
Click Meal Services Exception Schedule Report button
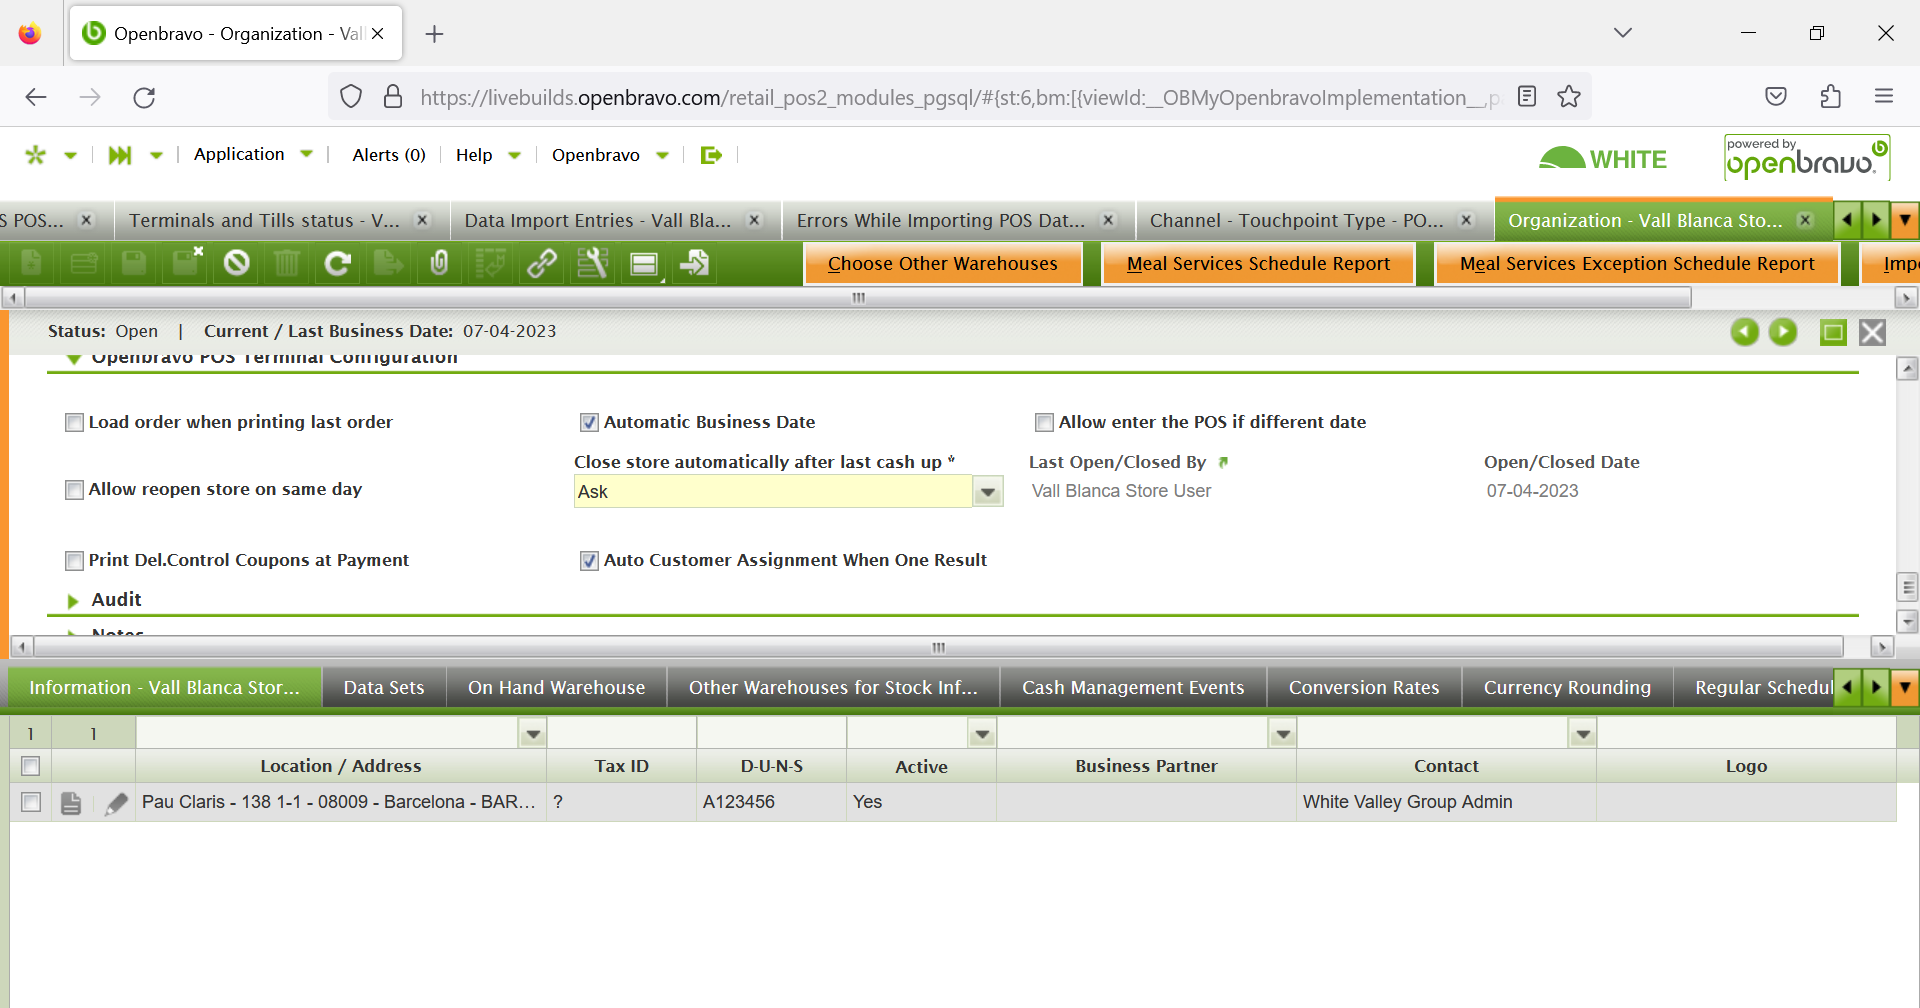1637,264
